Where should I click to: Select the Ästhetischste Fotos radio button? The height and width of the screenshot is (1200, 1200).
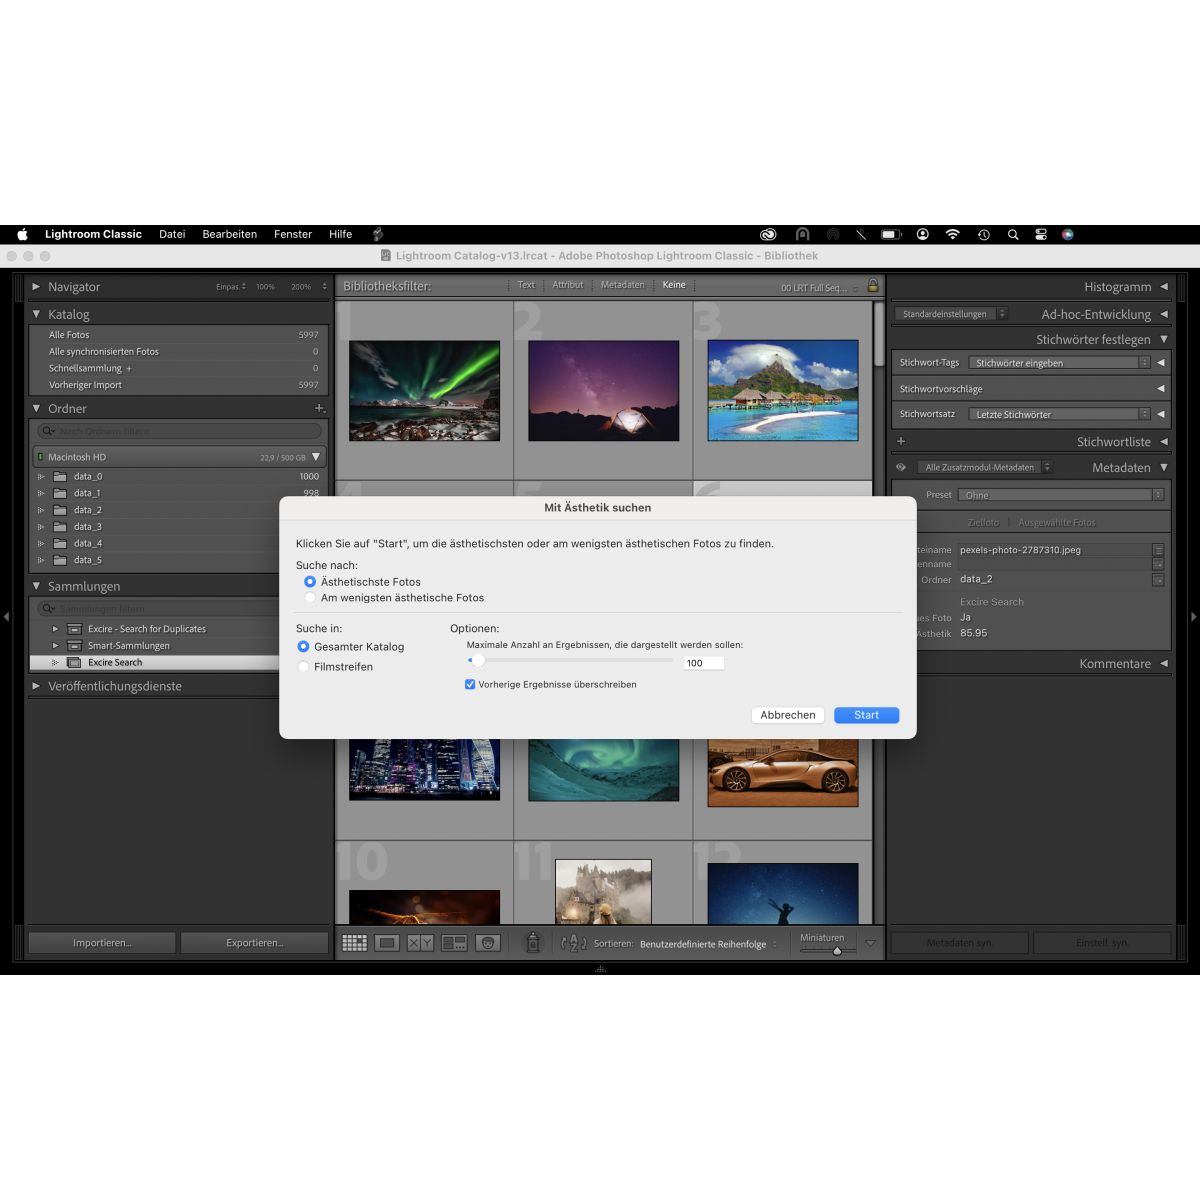tap(310, 582)
